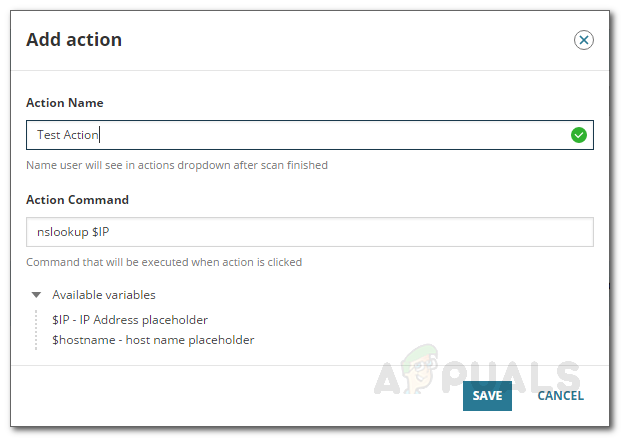Click the "nslookup $IP" command text
The width and height of the screenshot is (621, 438).
(74, 232)
